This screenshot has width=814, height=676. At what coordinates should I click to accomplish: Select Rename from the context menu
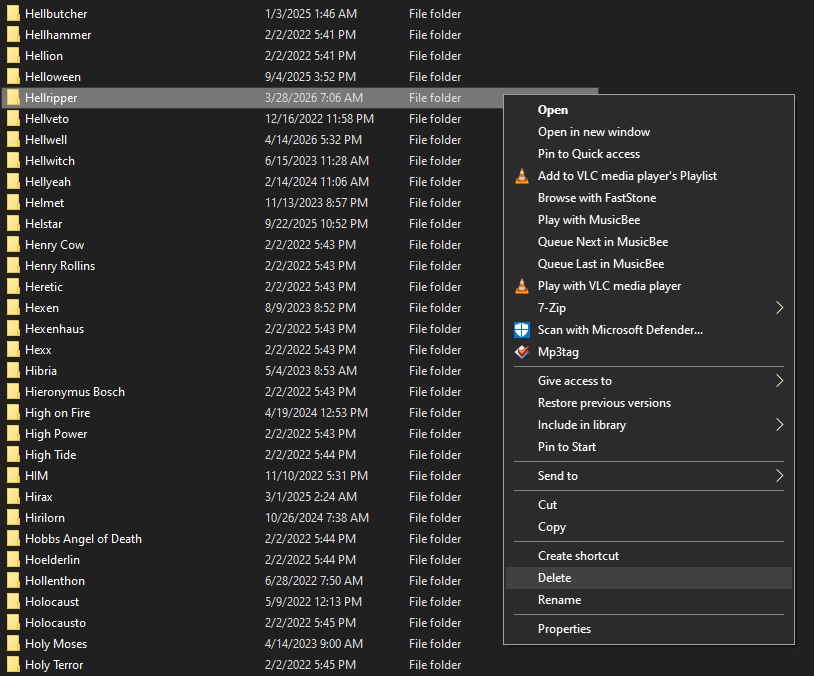point(560,600)
